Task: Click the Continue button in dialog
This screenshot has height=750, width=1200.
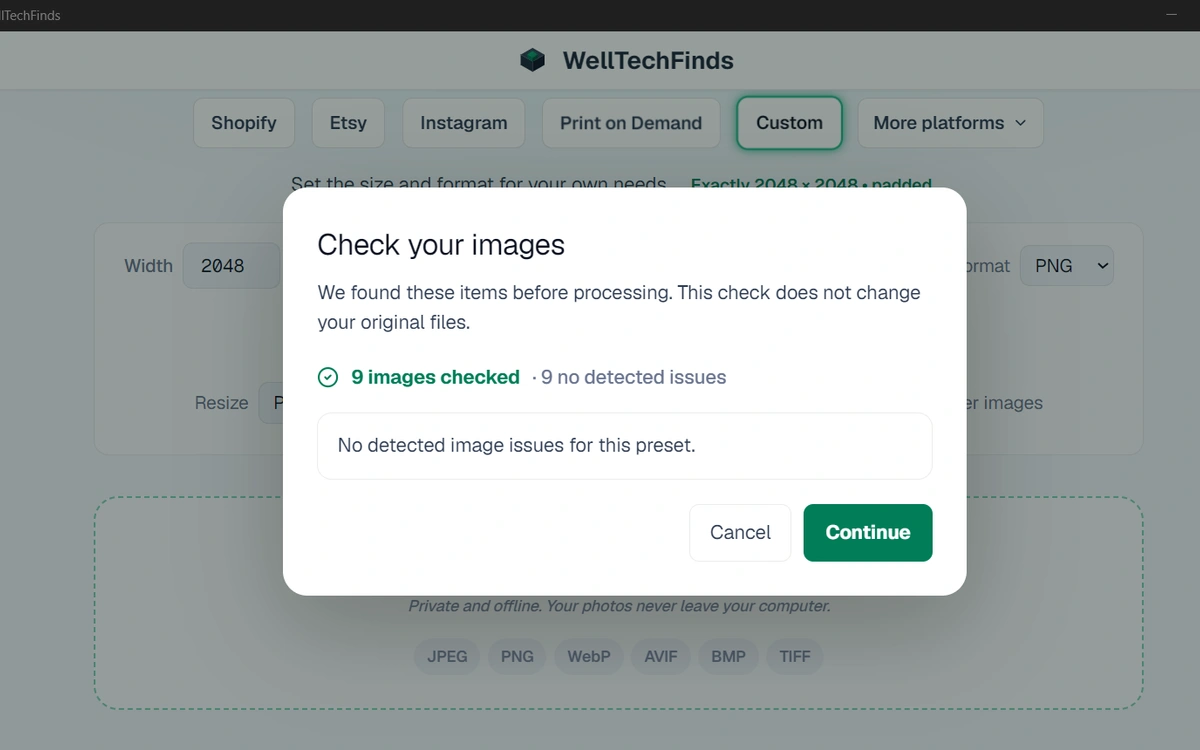Action: (x=868, y=532)
